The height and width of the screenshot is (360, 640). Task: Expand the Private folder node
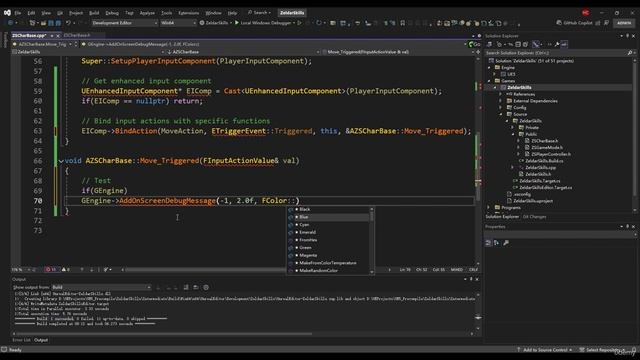(513, 127)
